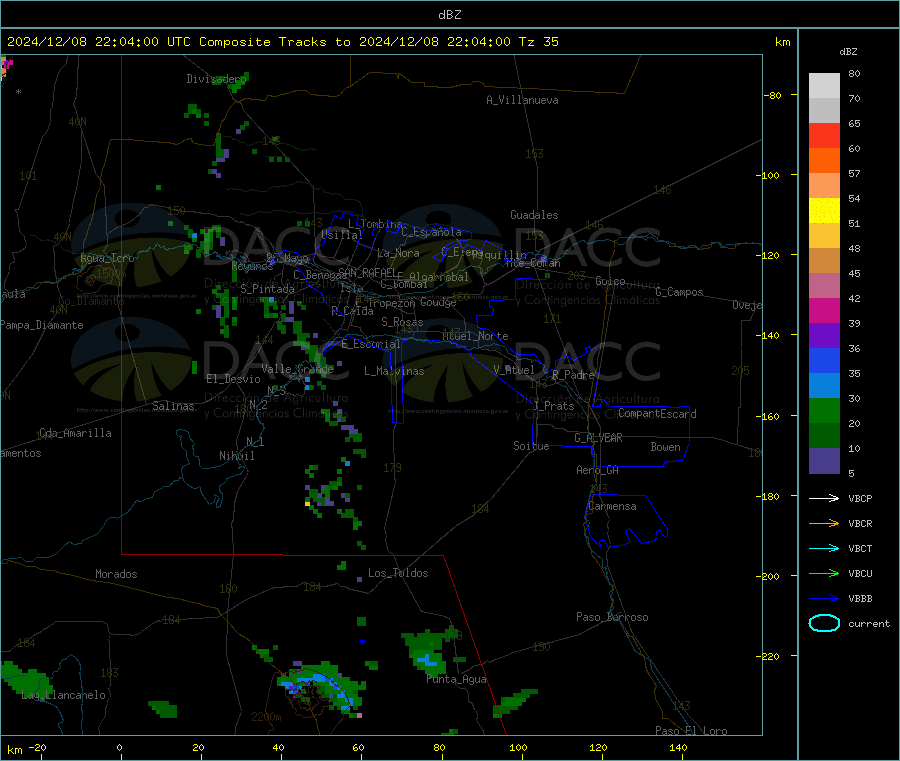
Task: Select the yellow 51–54 dBZ swatch
Action: click(x=824, y=211)
